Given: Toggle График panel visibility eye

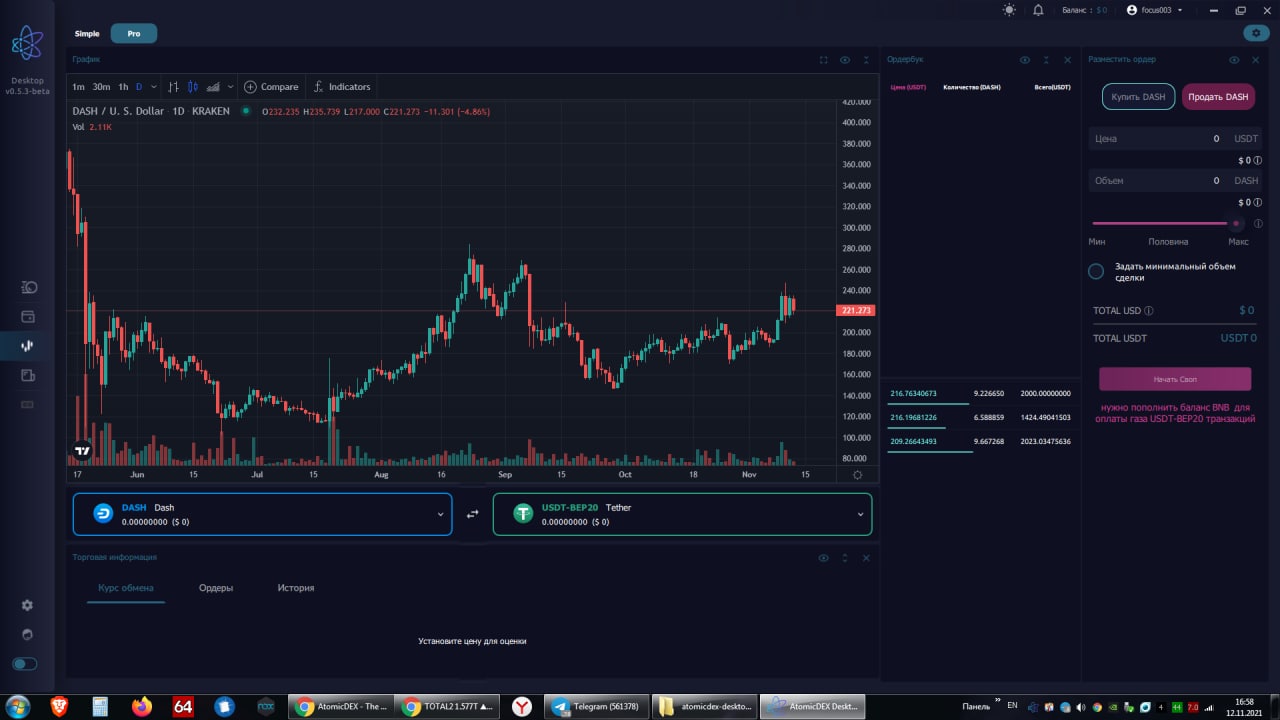Looking at the screenshot, I should pos(845,60).
